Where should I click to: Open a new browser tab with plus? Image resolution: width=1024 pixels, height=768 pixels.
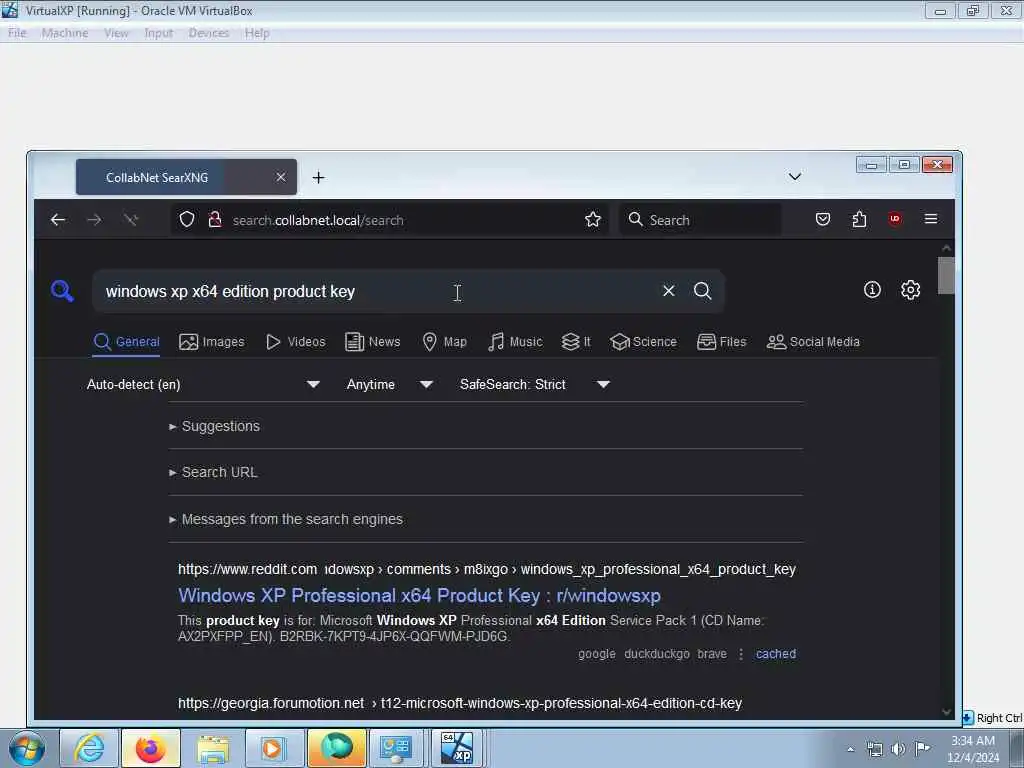click(318, 178)
